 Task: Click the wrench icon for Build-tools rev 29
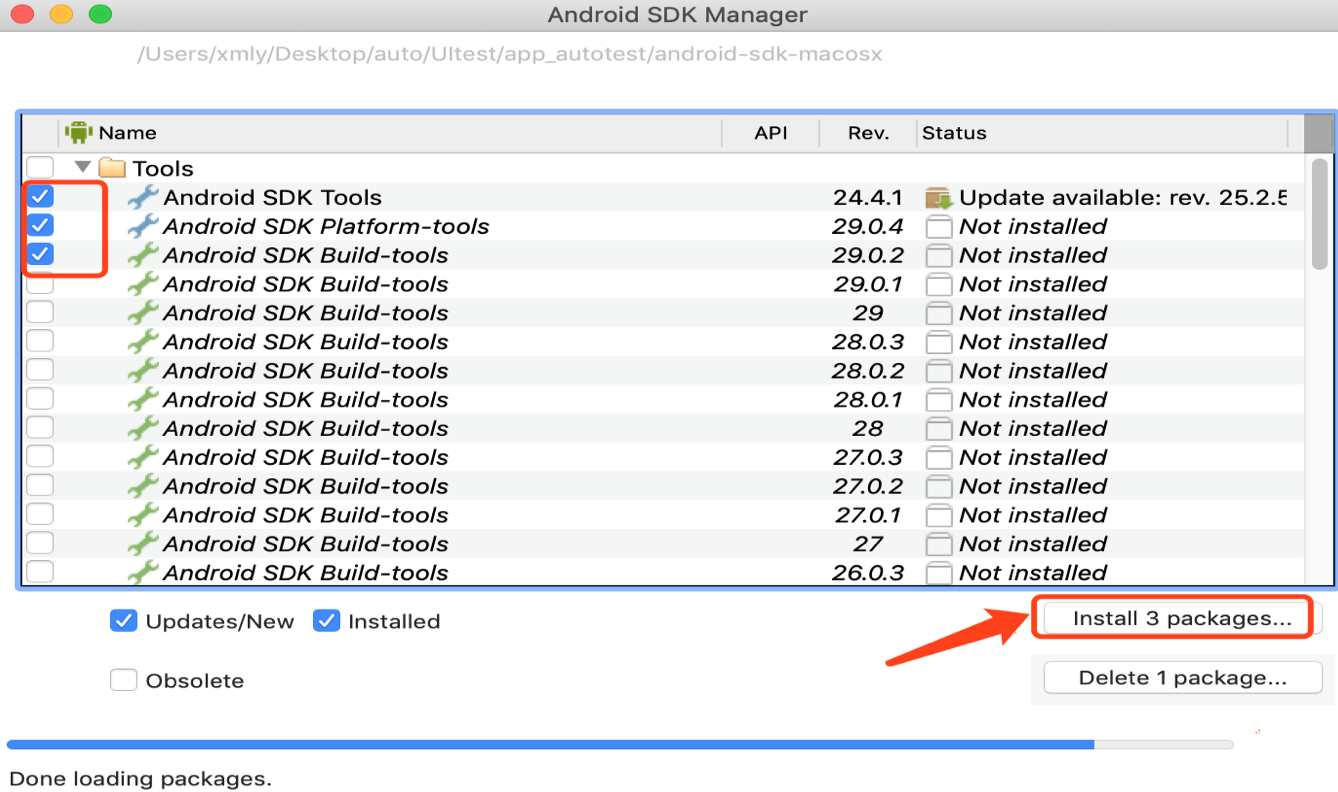pyautogui.click(x=143, y=313)
